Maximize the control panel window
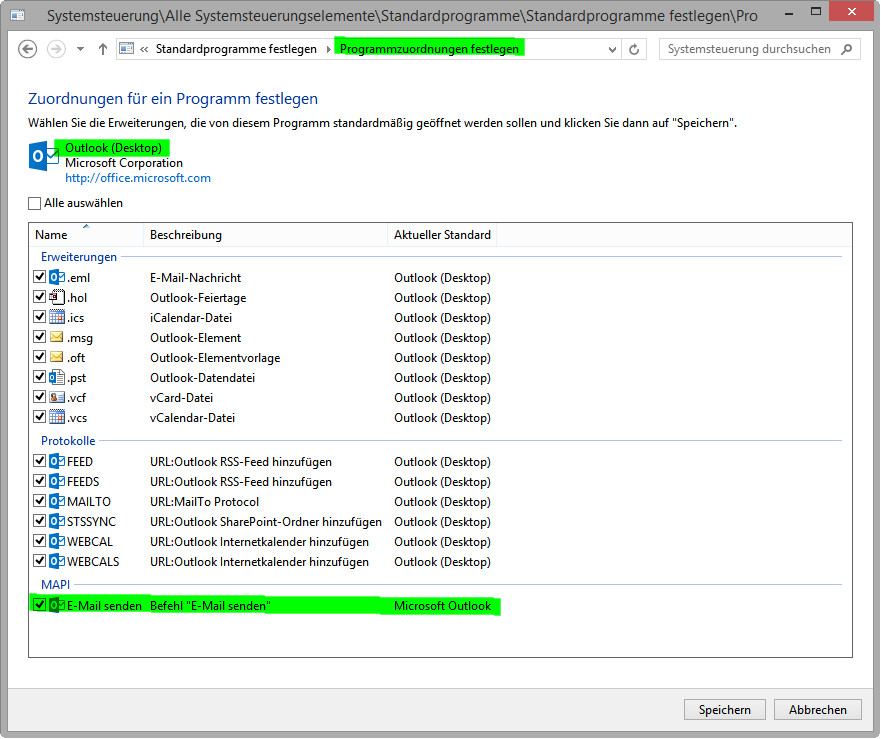 click(816, 11)
